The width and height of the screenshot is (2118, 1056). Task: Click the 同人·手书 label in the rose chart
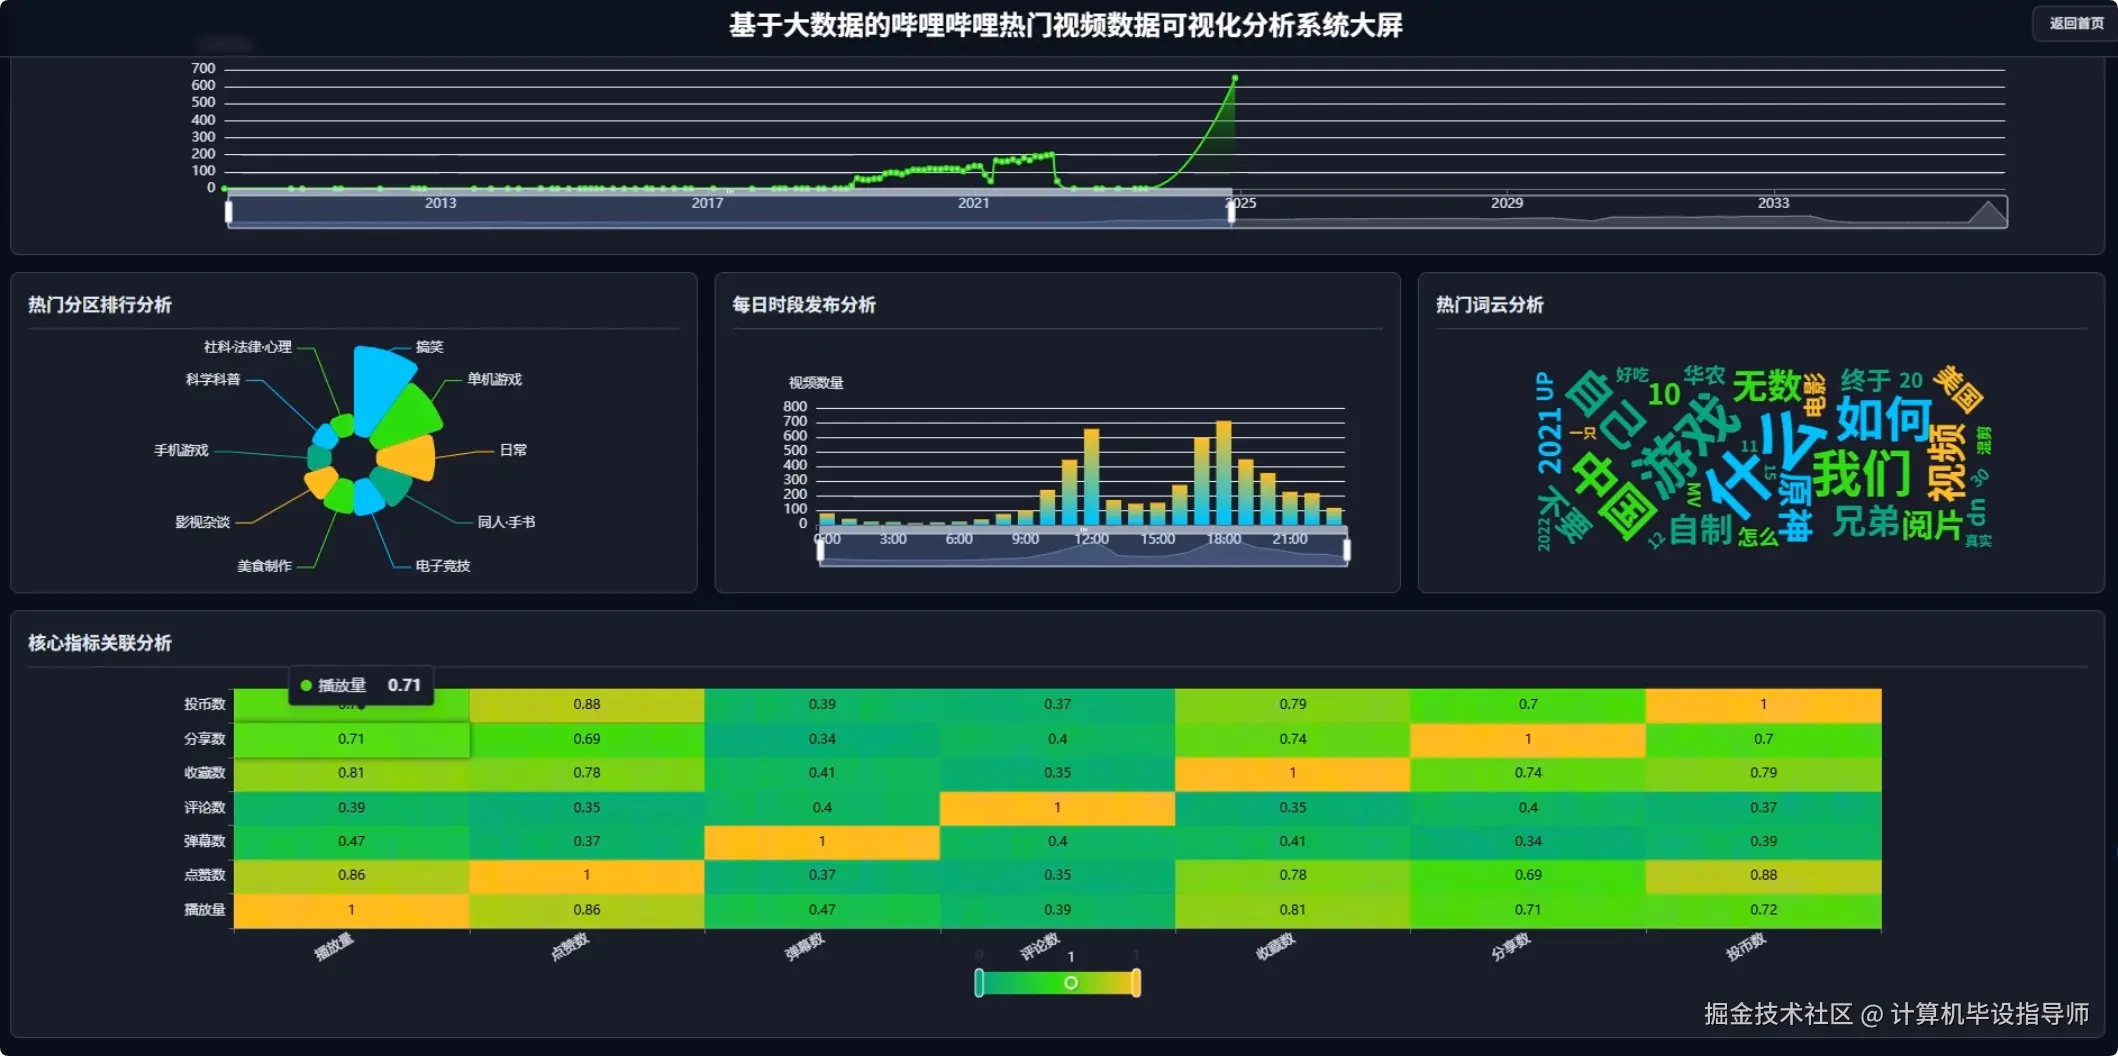(x=506, y=522)
